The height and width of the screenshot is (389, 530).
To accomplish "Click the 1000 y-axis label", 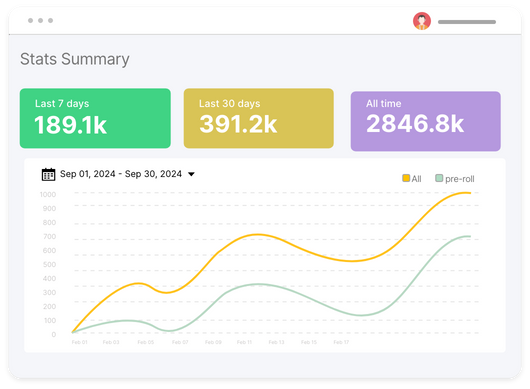I will pos(48,195).
